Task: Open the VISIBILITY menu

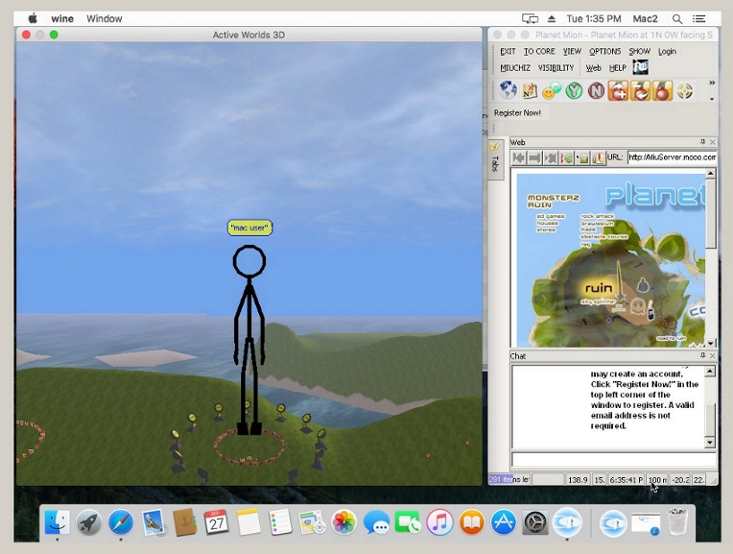Action: point(556,68)
